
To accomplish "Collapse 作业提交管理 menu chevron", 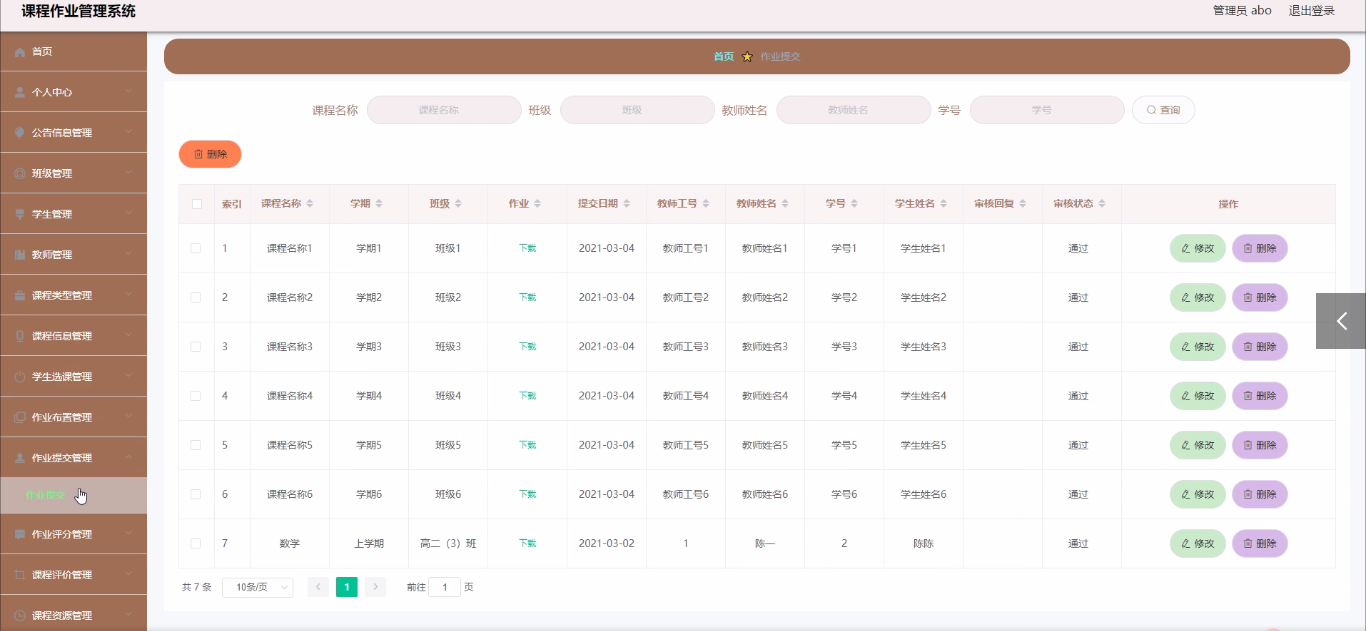I will click(x=129, y=458).
